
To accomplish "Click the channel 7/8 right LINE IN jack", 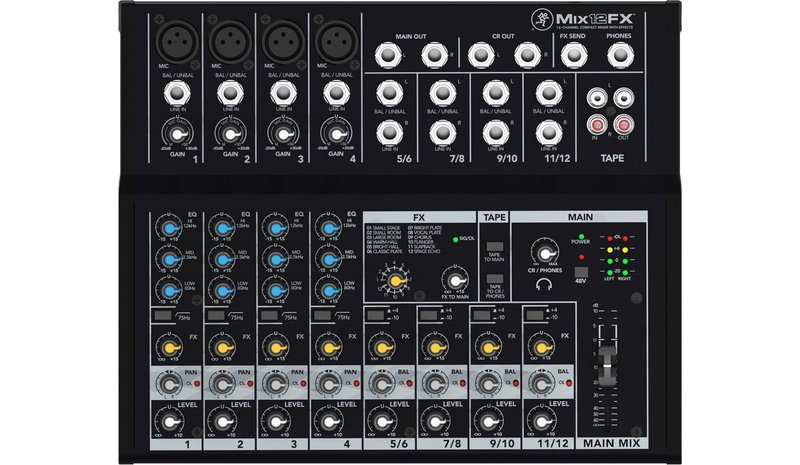I will pos(442,133).
